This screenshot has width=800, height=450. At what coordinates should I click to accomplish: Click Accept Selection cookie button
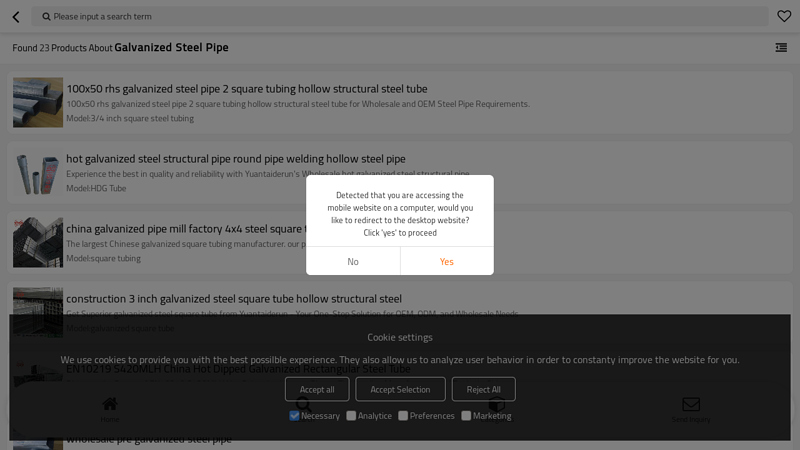400,389
